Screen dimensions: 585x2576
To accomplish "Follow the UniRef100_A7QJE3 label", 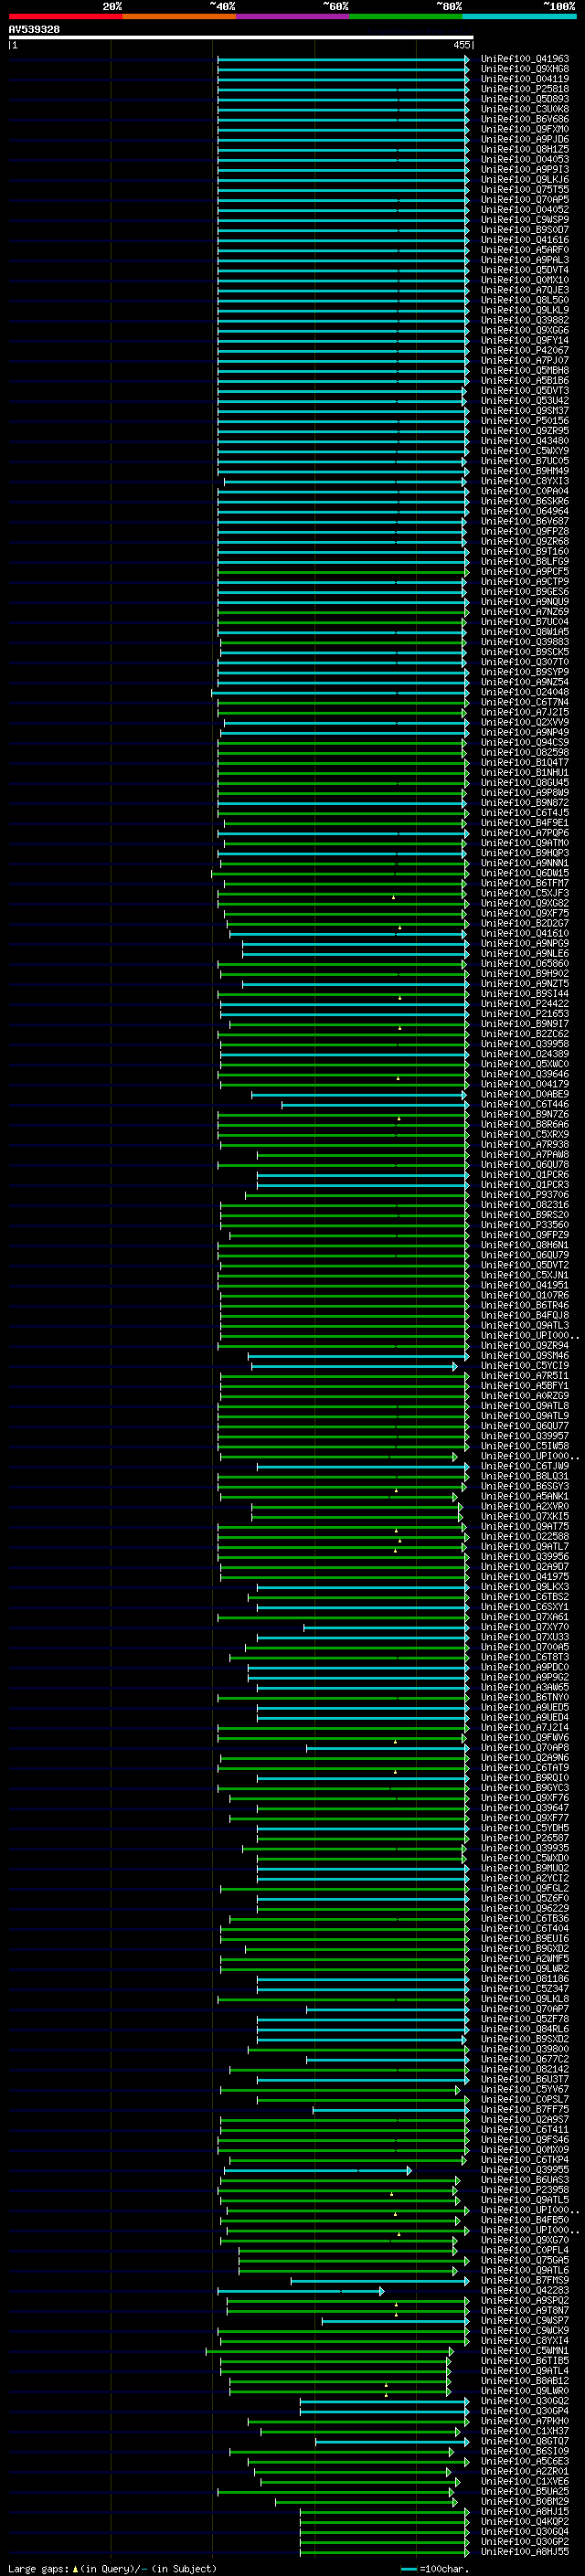I will (x=525, y=290).
